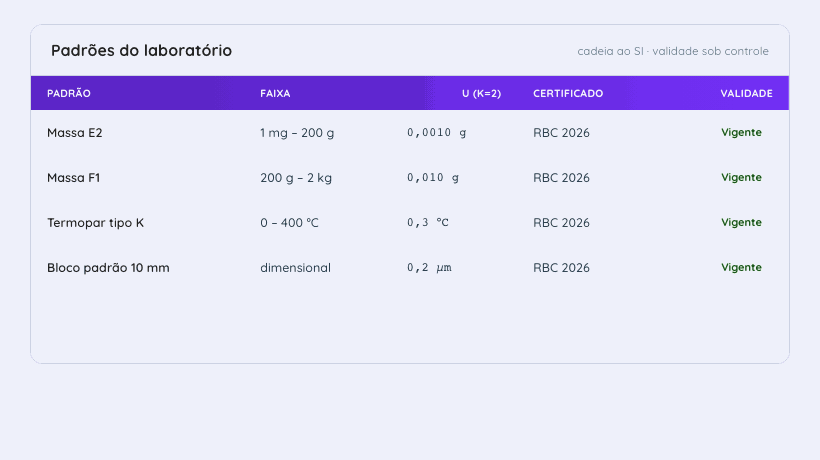Click RBC 2026 in Bloco padrão row
Screen dimensions: 820x460
point(561,268)
